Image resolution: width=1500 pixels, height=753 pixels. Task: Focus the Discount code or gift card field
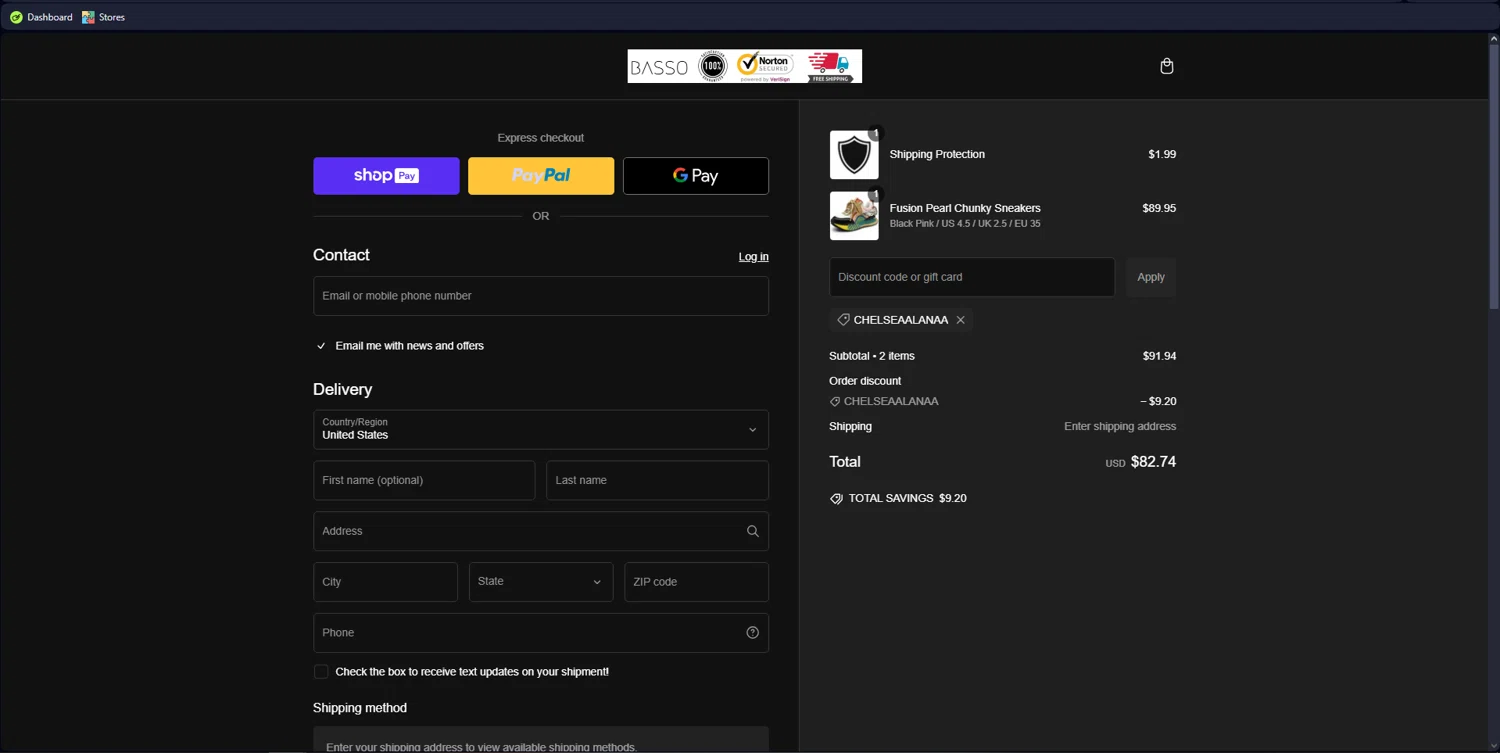972,277
